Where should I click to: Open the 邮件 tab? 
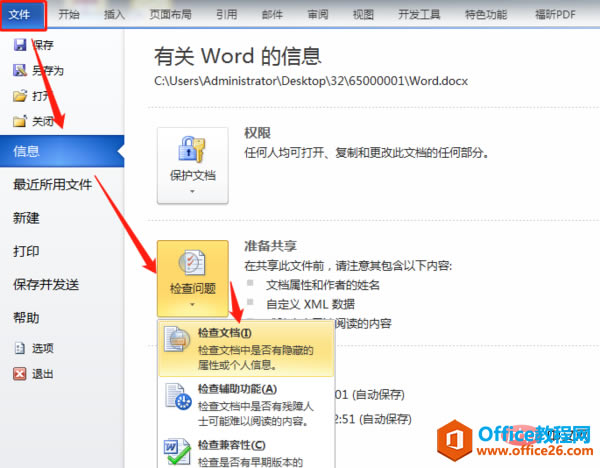272,15
